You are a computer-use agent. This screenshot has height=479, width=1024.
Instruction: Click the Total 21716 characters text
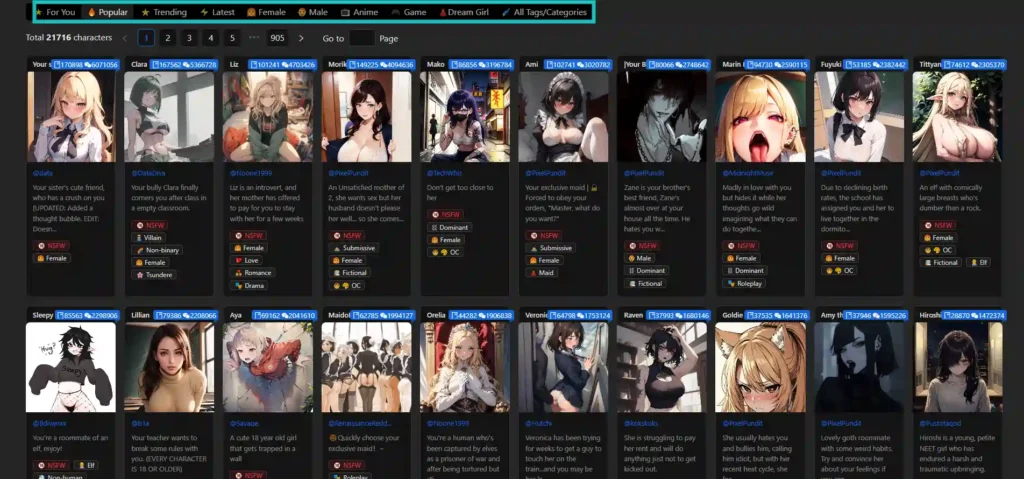pyautogui.click(x=69, y=38)
